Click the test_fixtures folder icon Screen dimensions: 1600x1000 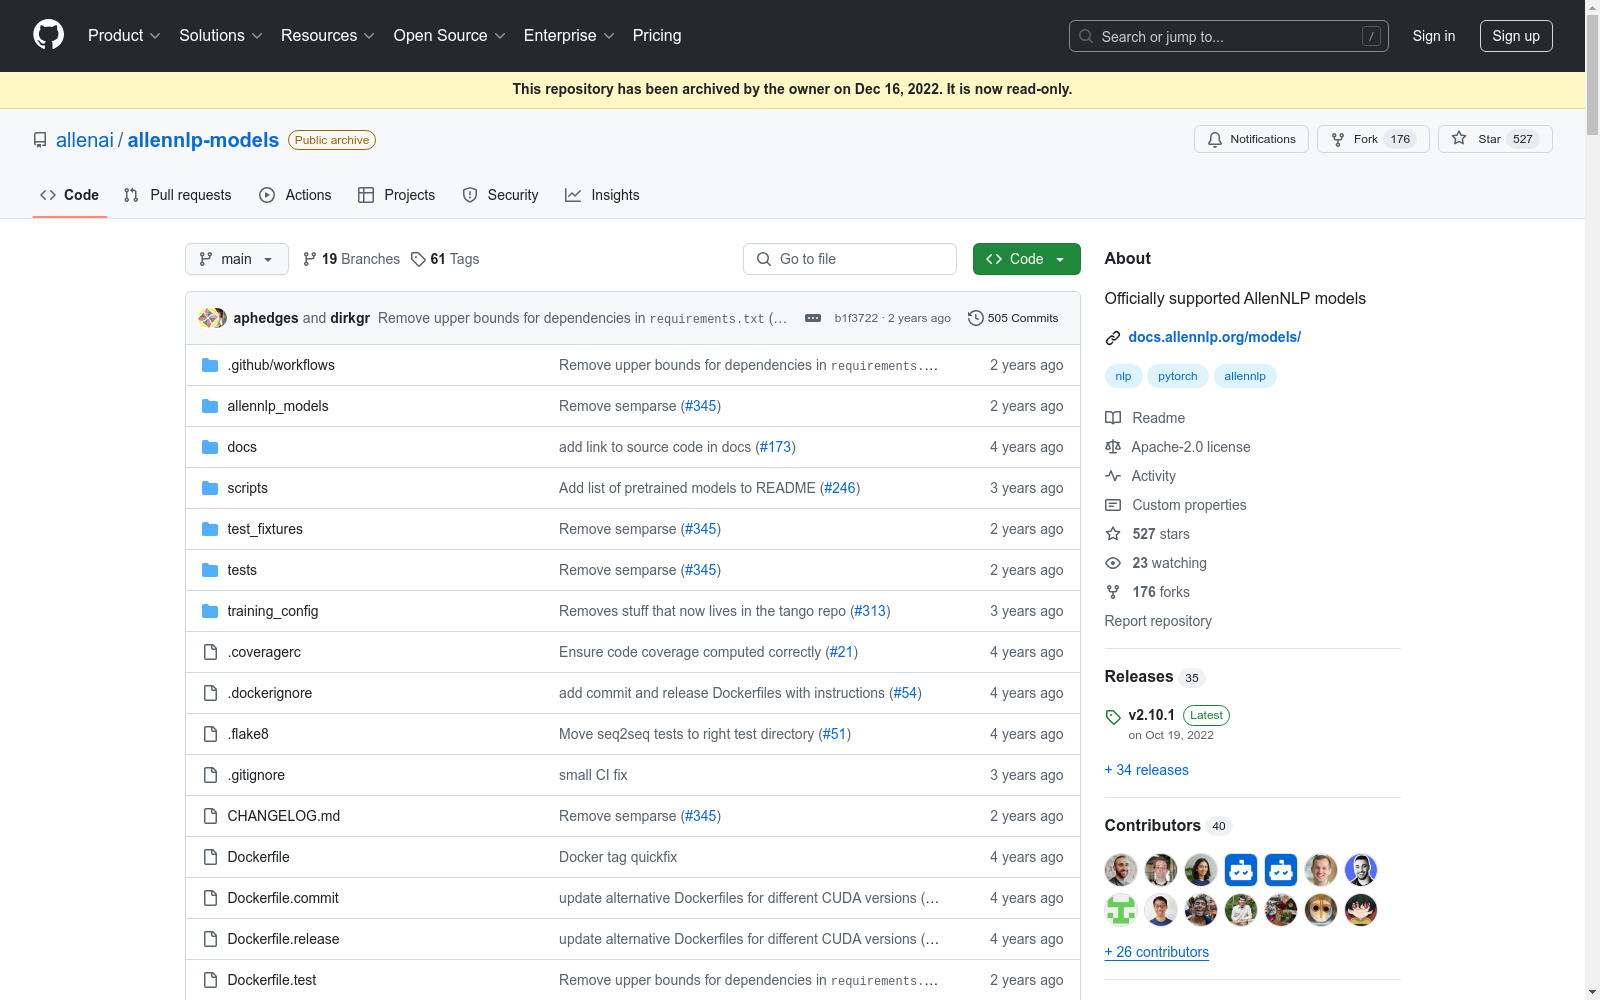[x=210, y=529]
